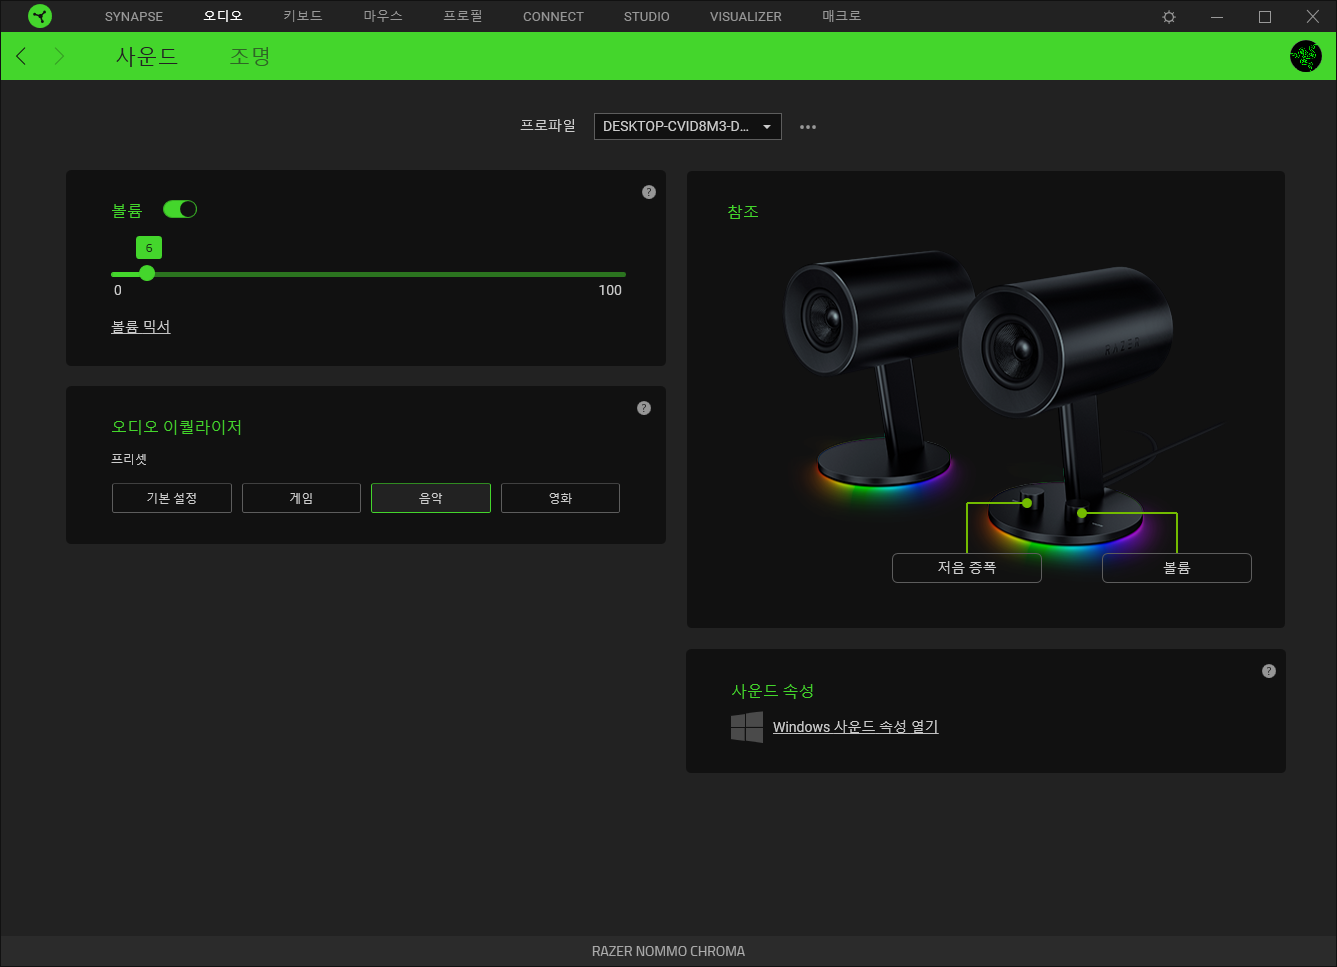Click the 사운드 속성 heading
The image size is (1337, 967).
click(773, 691)
